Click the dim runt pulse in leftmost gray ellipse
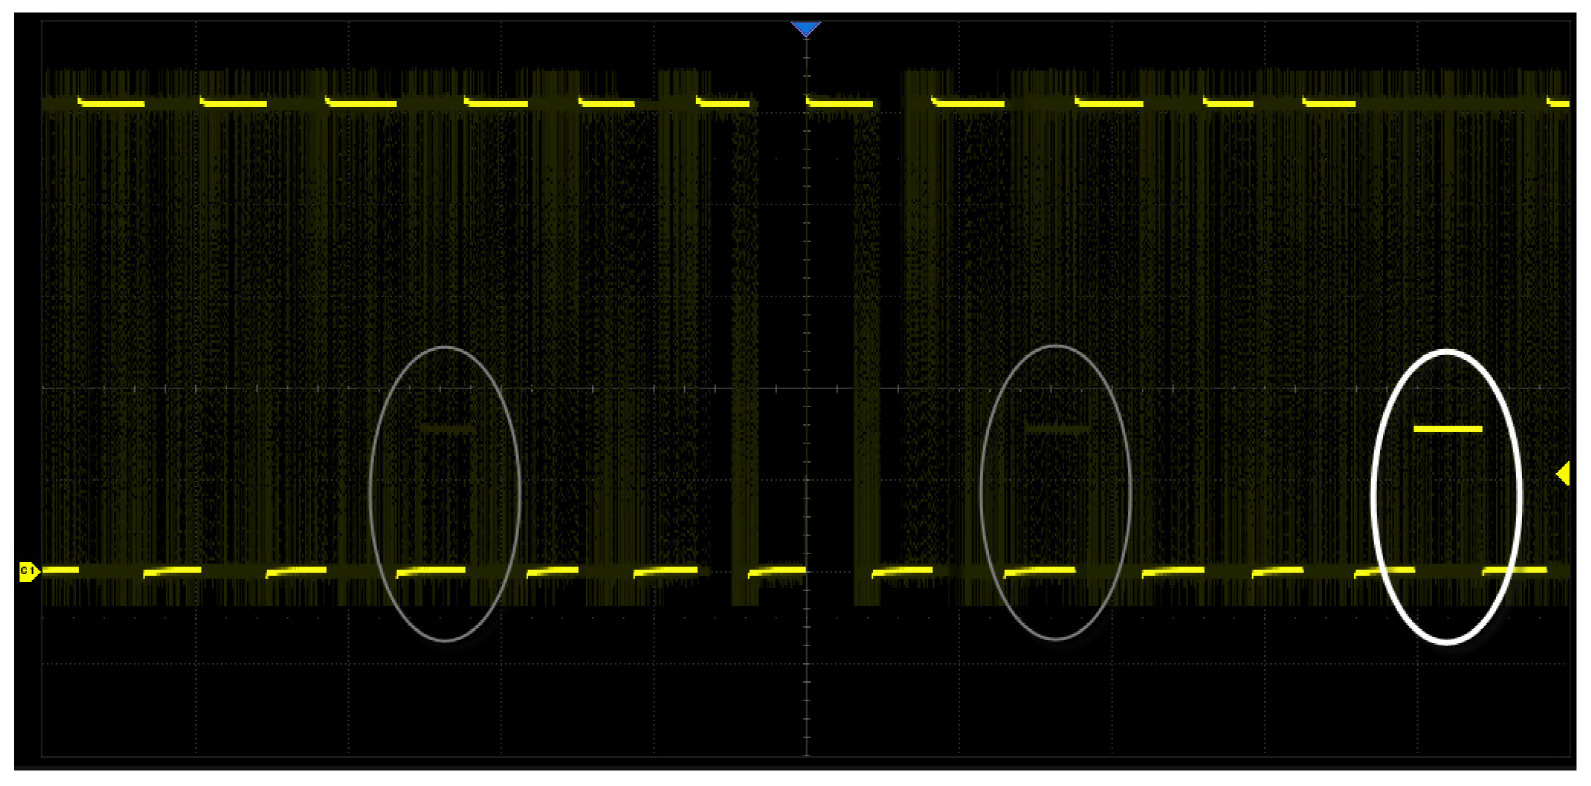The width and height of the screenshot is (1591, 786). [x=446, y=428]
